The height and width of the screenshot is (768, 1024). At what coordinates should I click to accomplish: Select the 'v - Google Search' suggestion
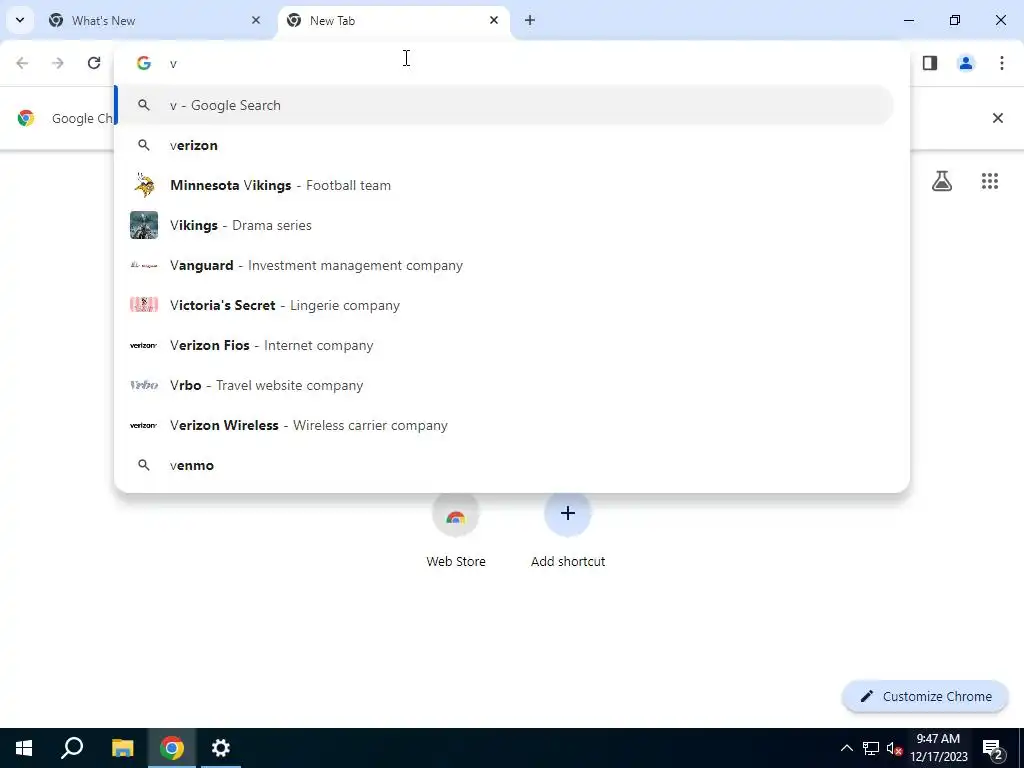pos(504,105)
